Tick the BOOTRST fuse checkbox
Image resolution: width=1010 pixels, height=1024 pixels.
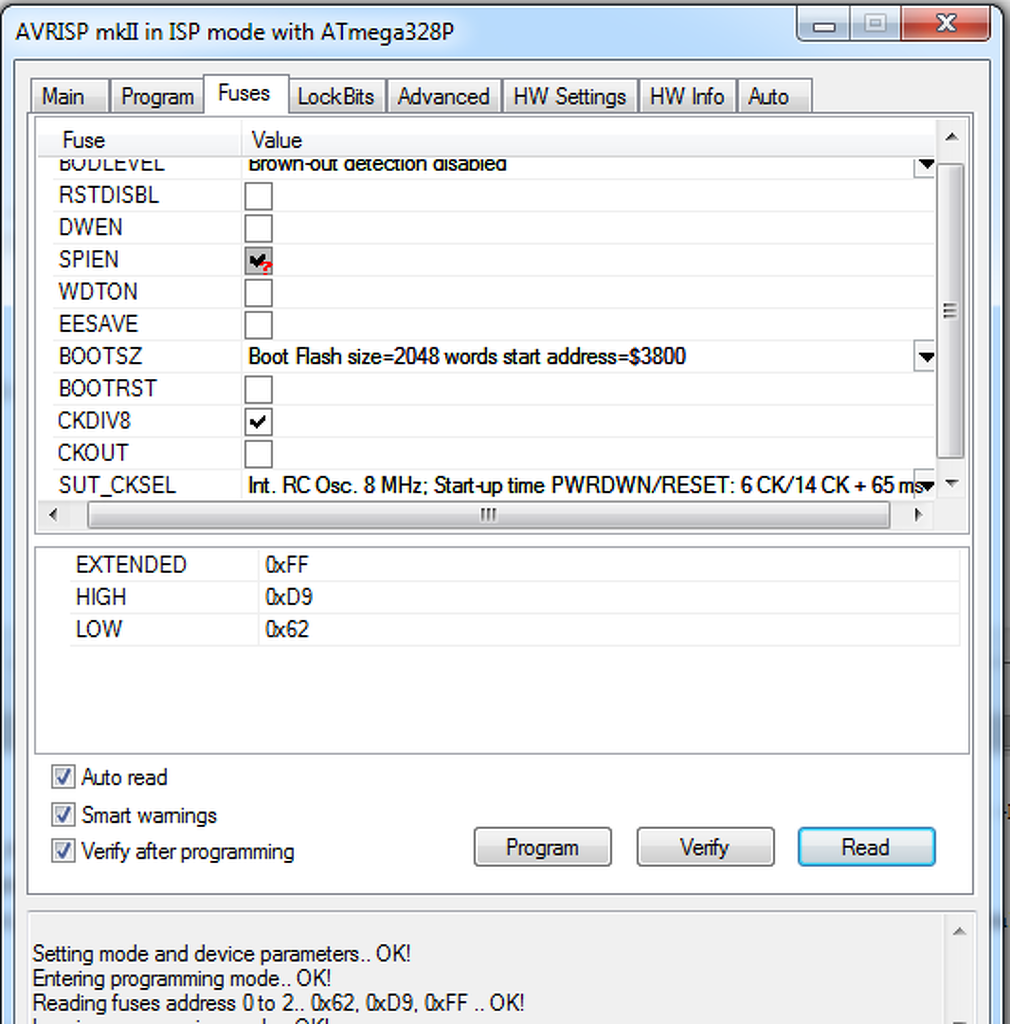259,389
